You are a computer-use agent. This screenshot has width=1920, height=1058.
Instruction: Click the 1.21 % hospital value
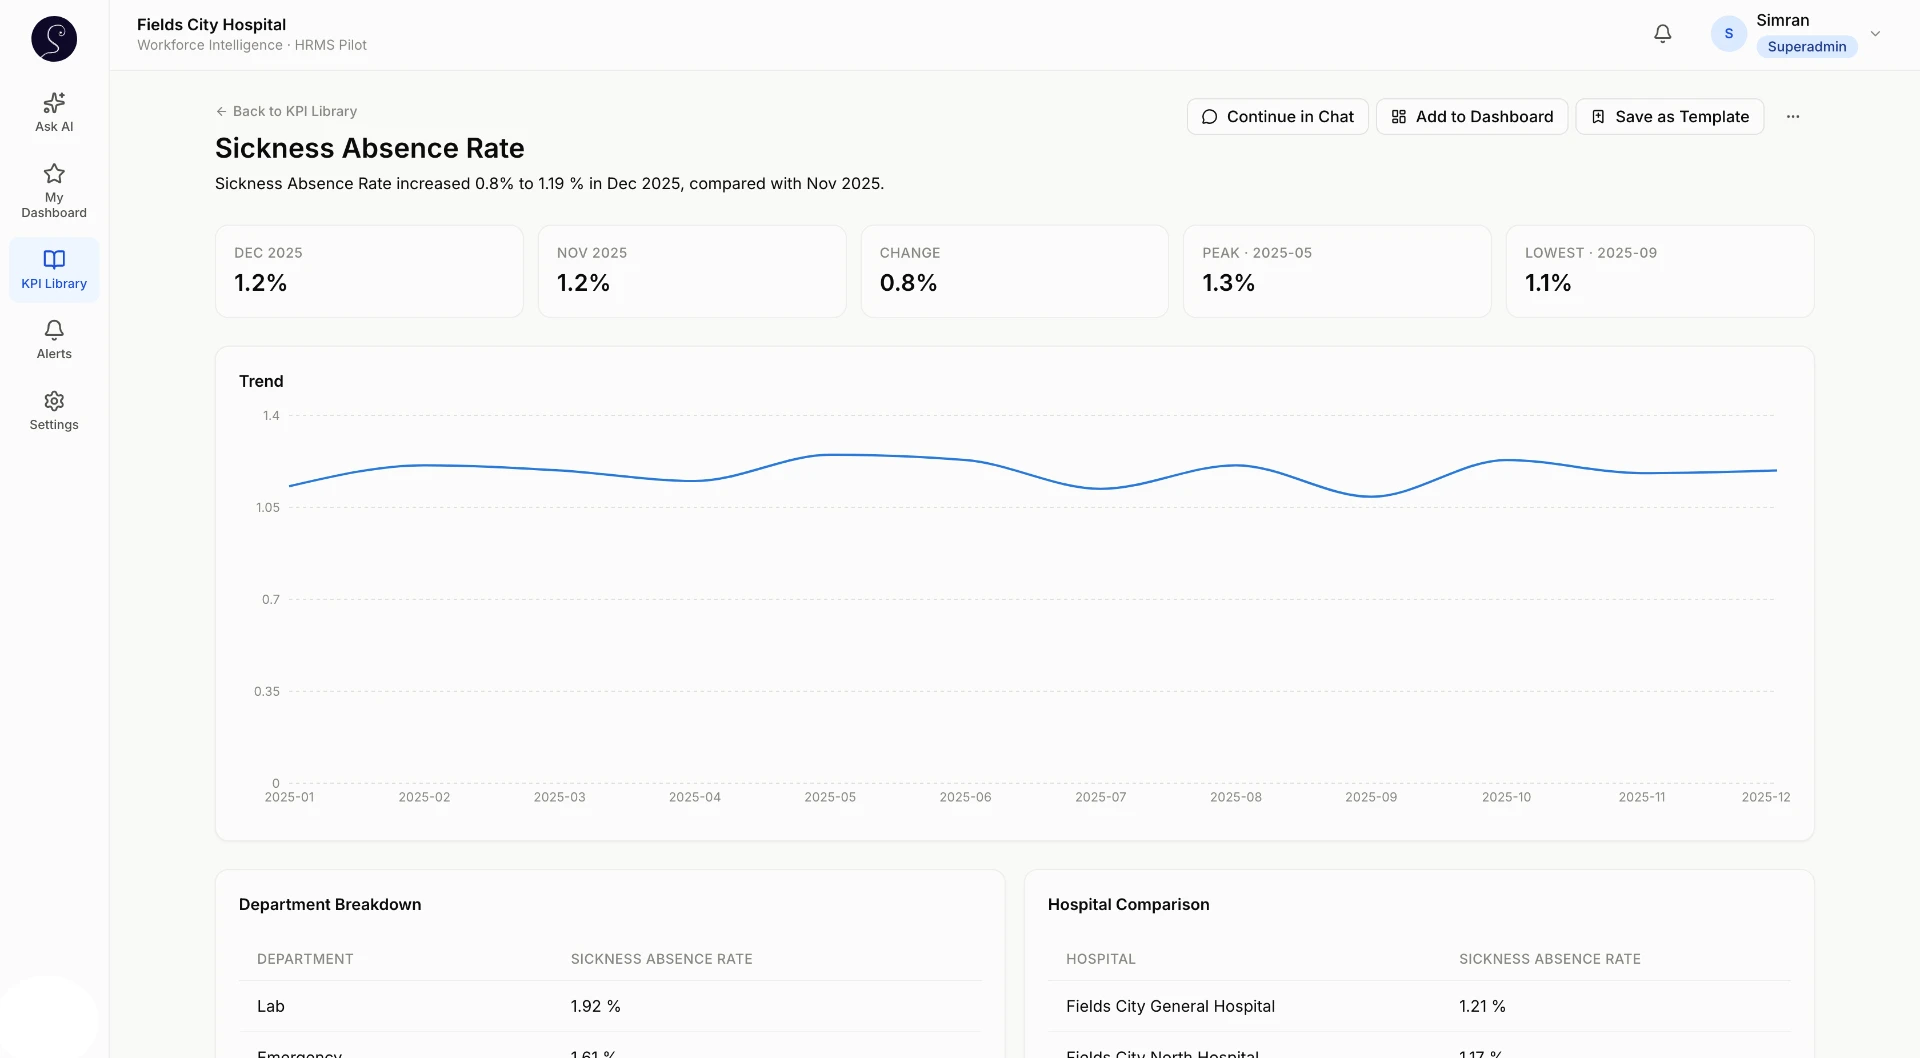1482,1006
